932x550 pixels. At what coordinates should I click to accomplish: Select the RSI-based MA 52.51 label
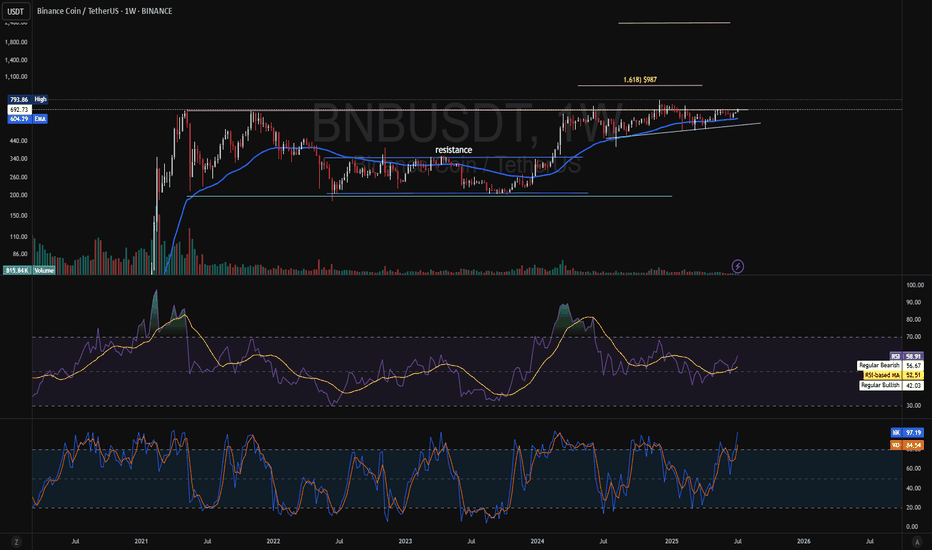(893, 375)
